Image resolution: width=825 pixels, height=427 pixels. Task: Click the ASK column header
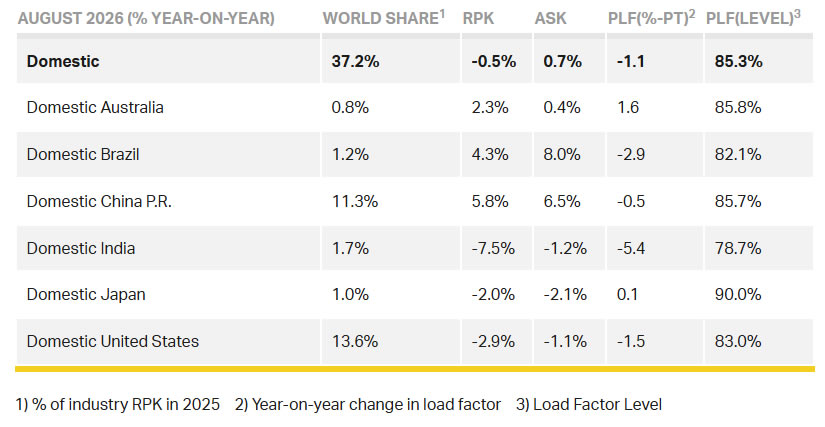[x=550, y=18]
